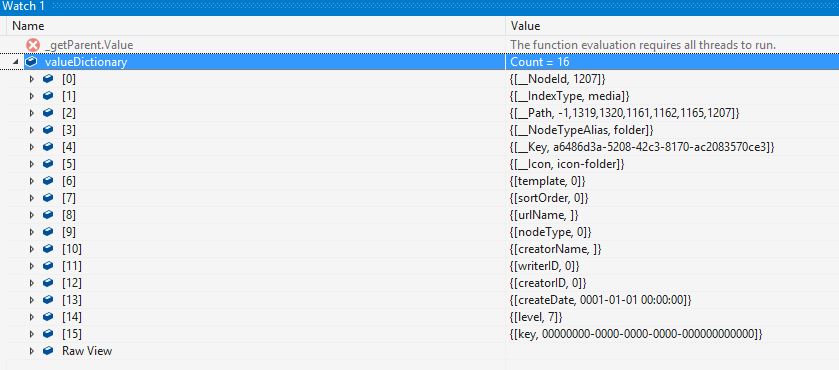The image size is (839, 370).
Task: Select the valueDictionary watch name
Action: coord(86,62)
